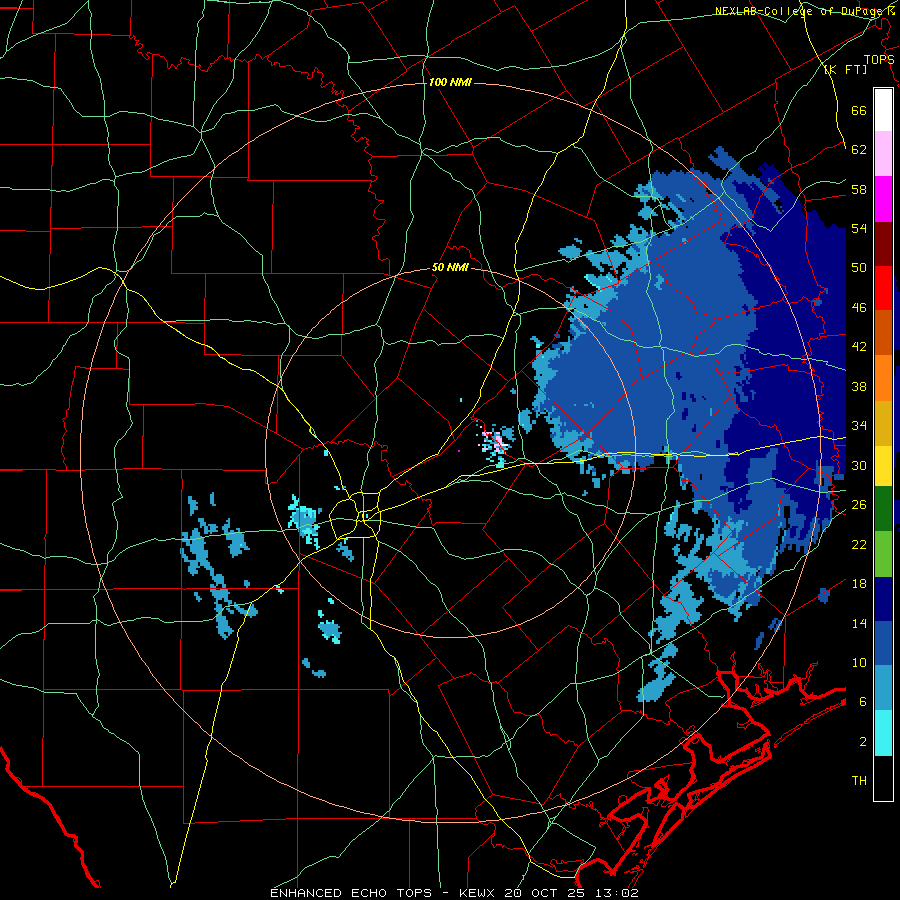Choose the cyan legend swatch
This screenshot has height=900, width=900.
click(x=883, y=733)
